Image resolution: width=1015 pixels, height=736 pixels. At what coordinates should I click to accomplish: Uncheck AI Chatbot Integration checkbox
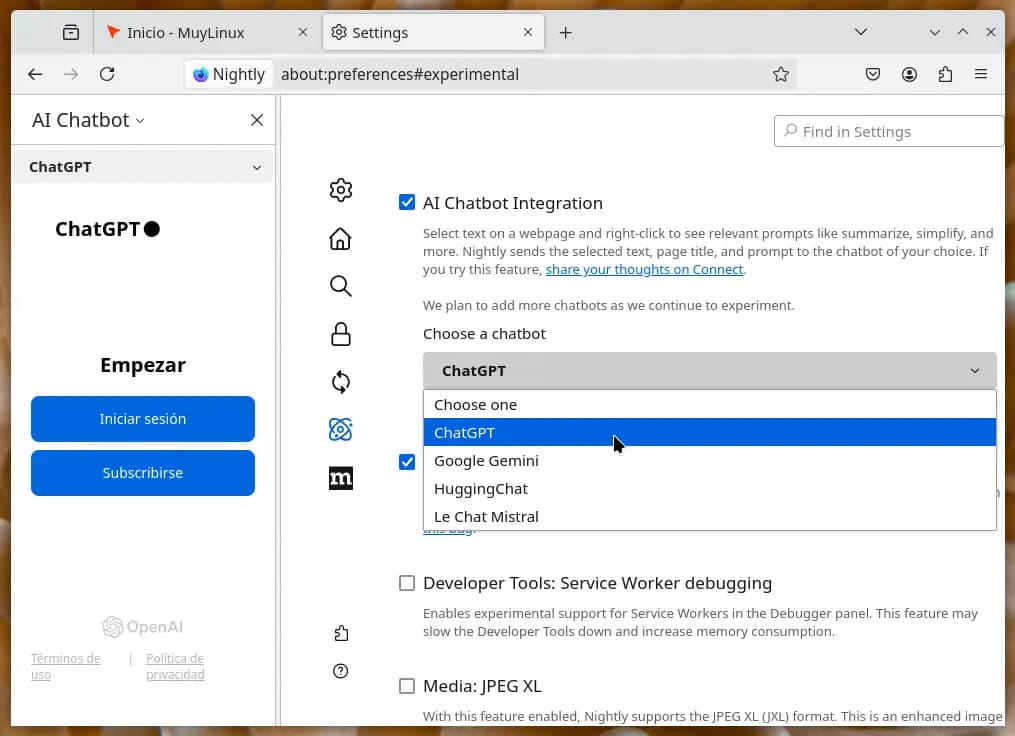pos(407,203)
